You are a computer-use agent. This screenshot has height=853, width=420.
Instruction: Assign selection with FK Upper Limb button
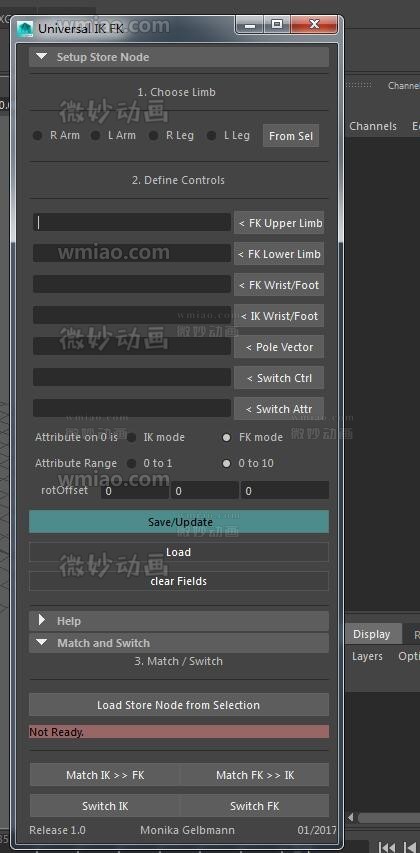click(279, 223)
